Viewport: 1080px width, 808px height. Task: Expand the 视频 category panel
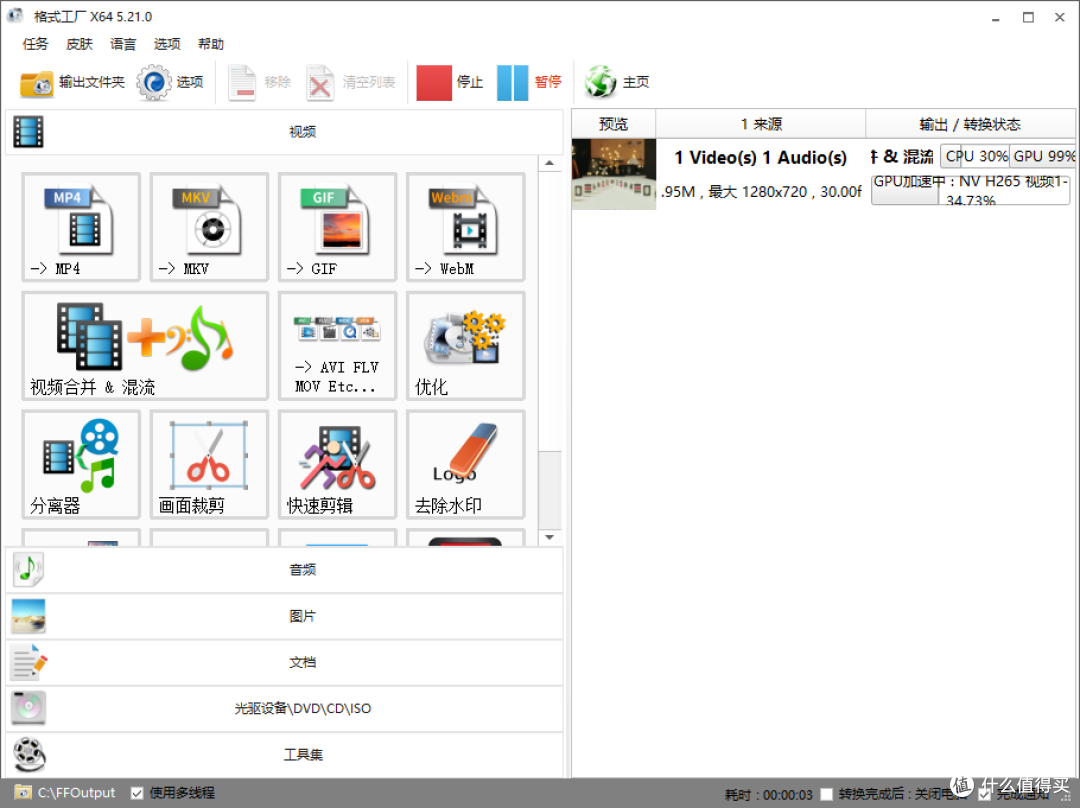(x=284, y=132)
